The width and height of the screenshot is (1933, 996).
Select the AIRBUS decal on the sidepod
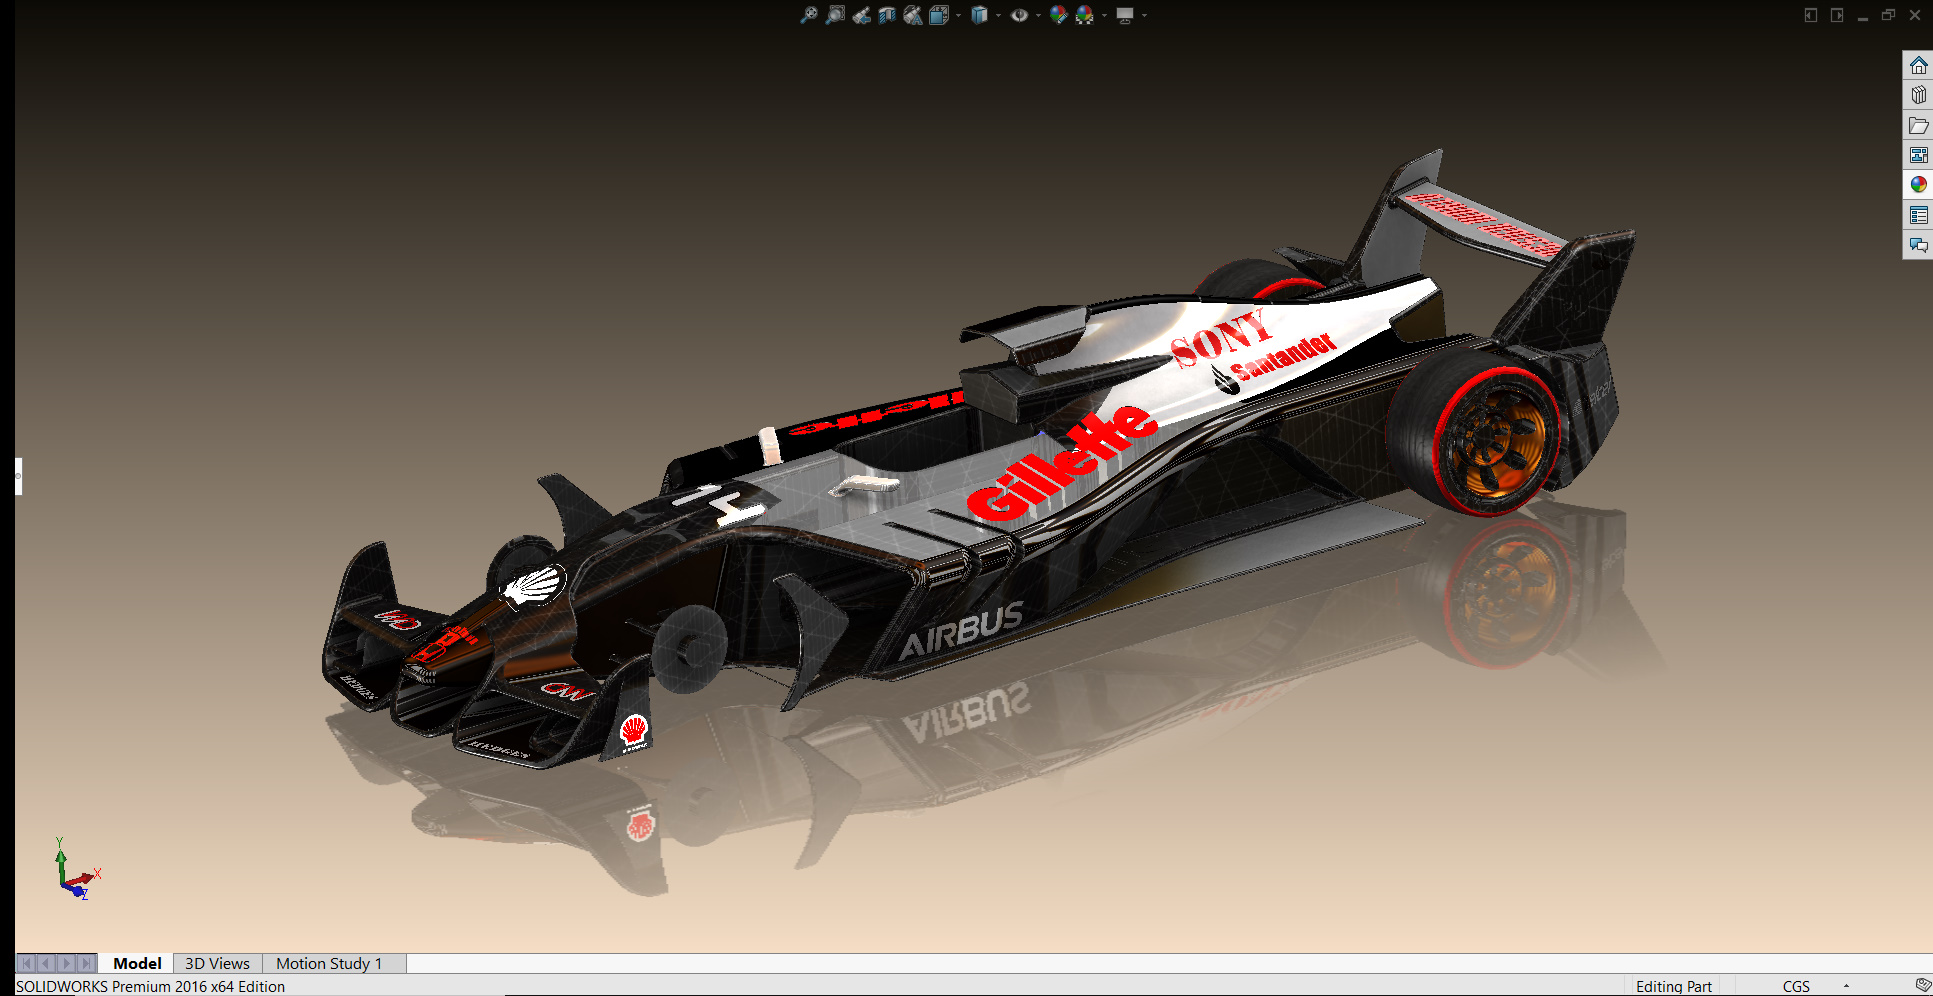pos(962,631)
